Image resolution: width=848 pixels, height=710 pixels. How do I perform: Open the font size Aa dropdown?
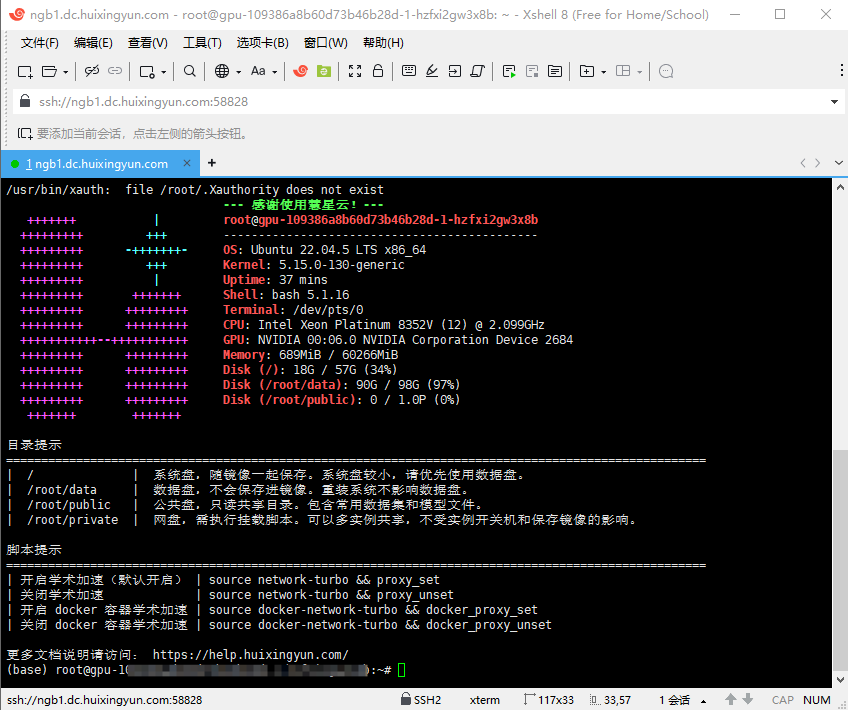264,71
